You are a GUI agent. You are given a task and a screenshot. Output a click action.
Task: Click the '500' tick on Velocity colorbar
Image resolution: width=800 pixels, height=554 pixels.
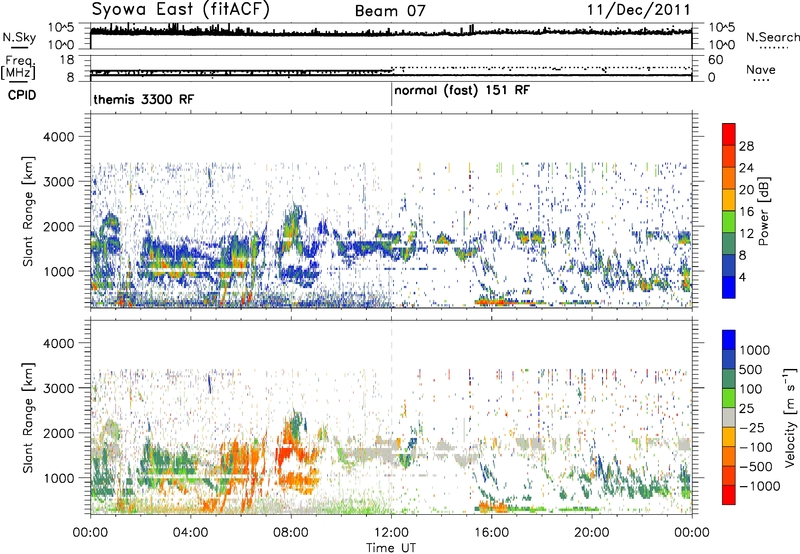(751, 369)
